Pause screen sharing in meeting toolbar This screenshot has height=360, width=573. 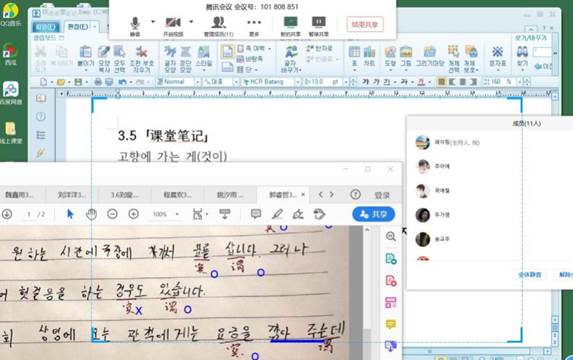pos(319,26)
